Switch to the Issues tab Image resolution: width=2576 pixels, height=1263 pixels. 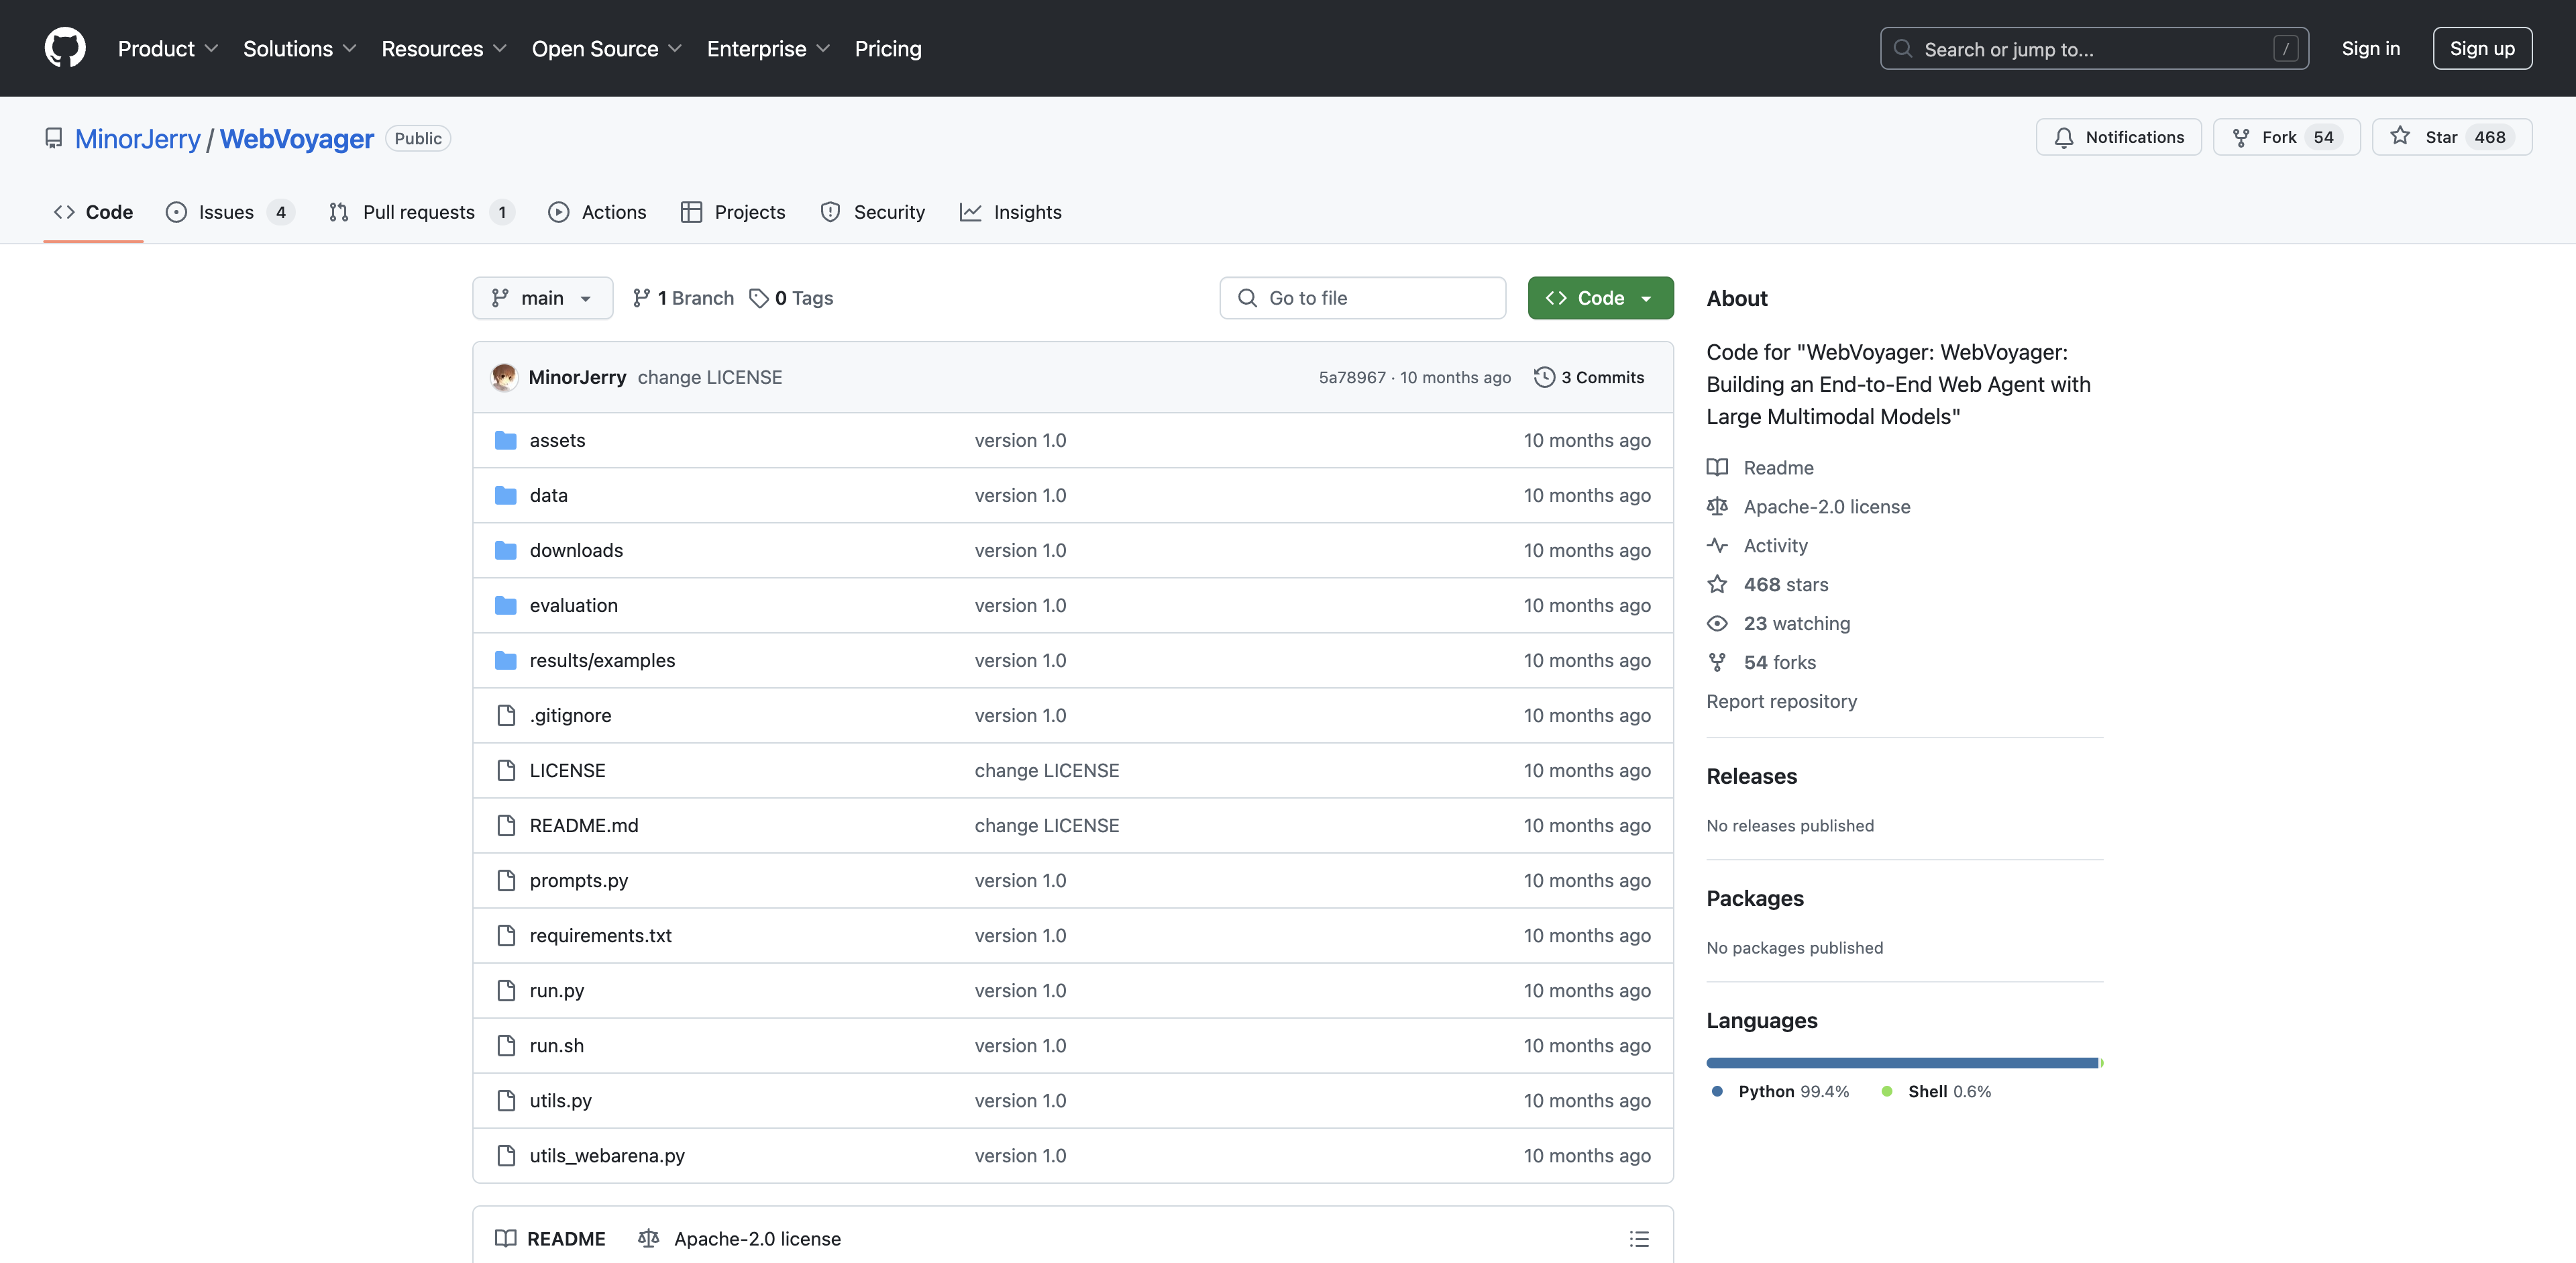point(230,212)
